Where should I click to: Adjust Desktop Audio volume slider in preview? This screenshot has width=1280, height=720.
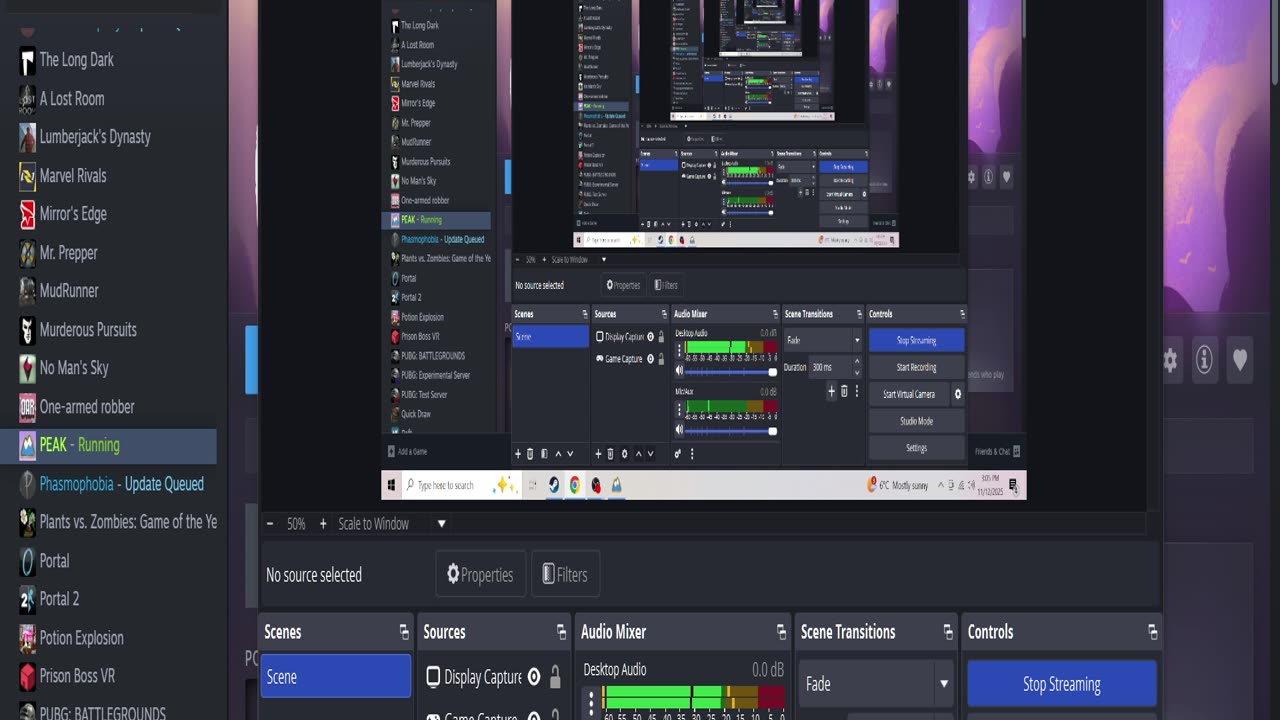pos(732,371)
